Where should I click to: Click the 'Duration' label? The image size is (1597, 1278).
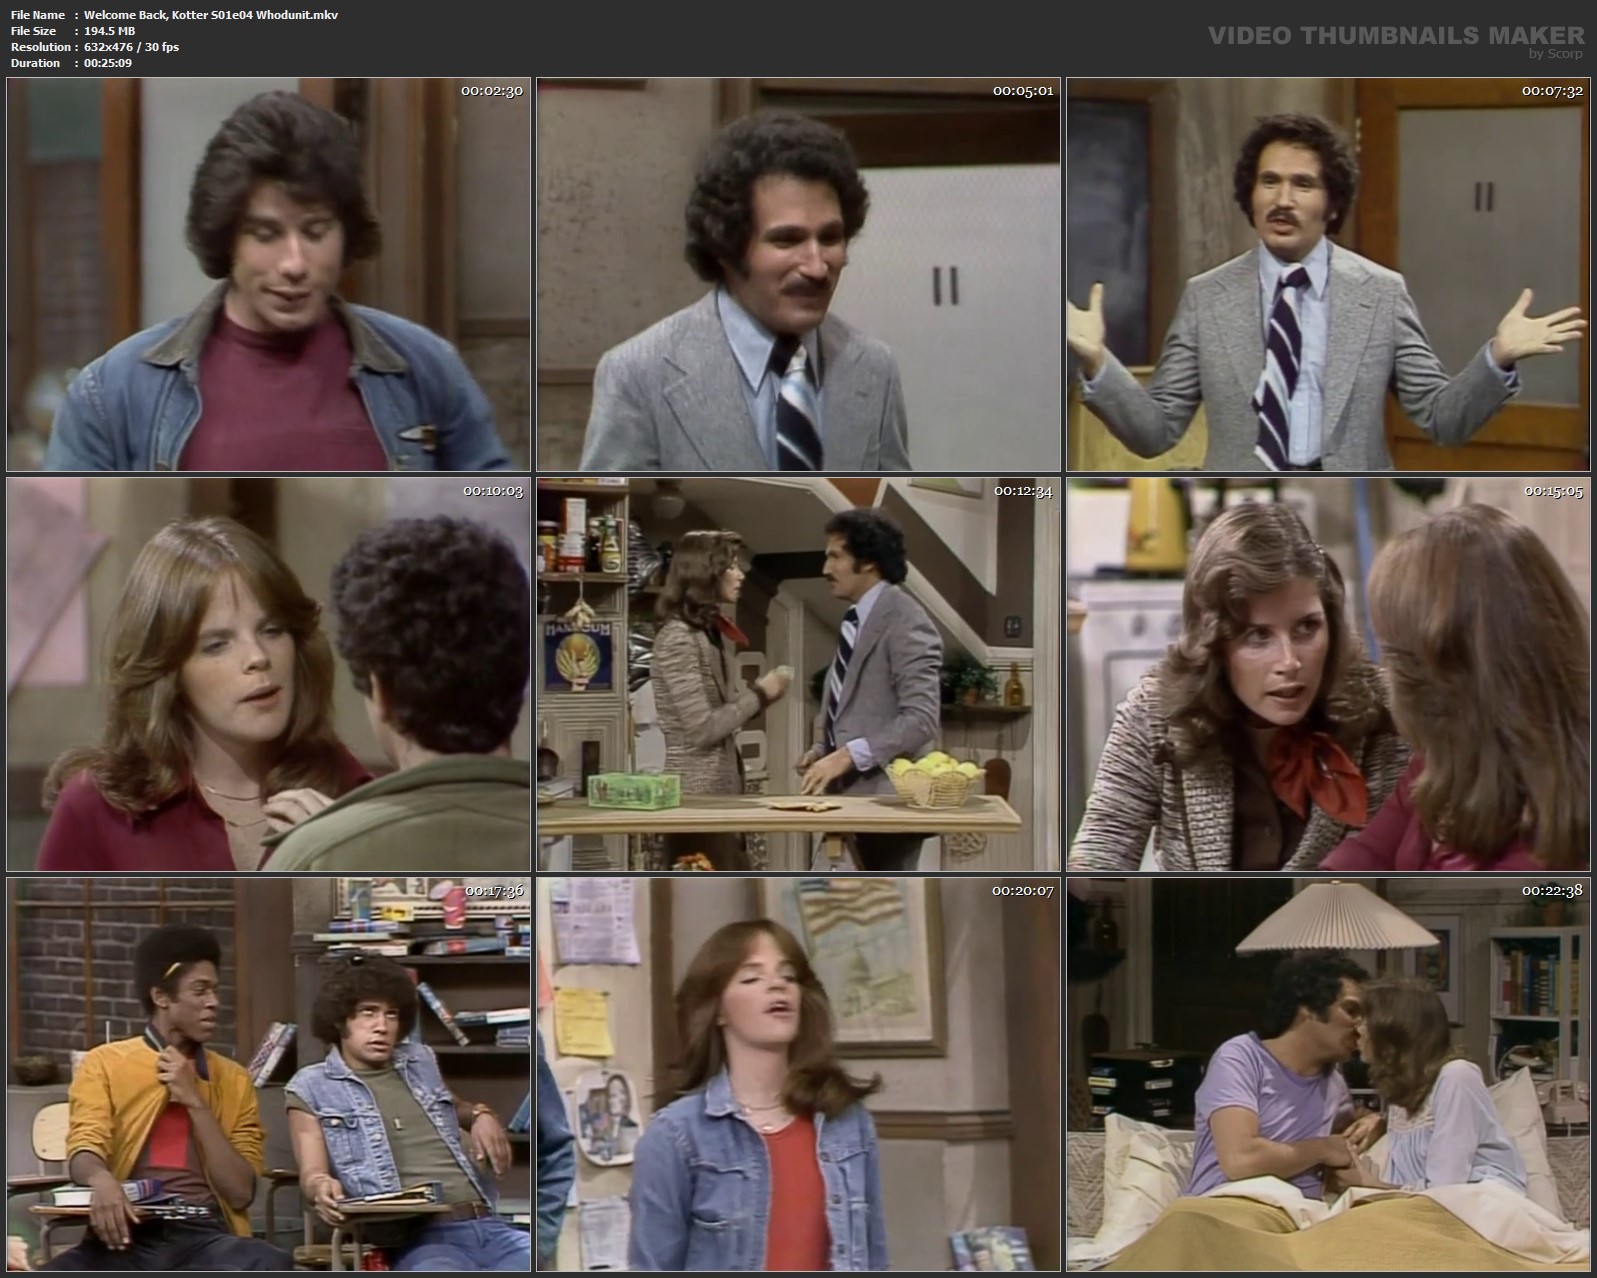[x=36, y=63]
